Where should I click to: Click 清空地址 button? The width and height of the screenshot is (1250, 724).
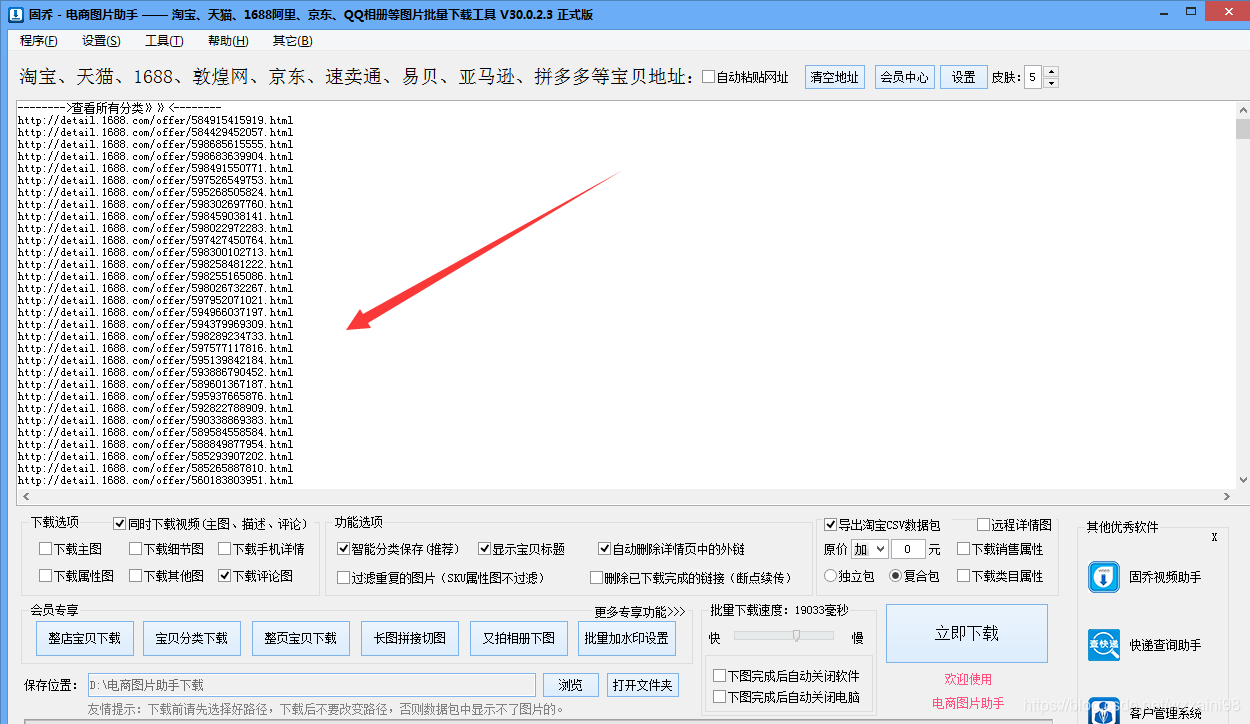[x=835, y=77]
